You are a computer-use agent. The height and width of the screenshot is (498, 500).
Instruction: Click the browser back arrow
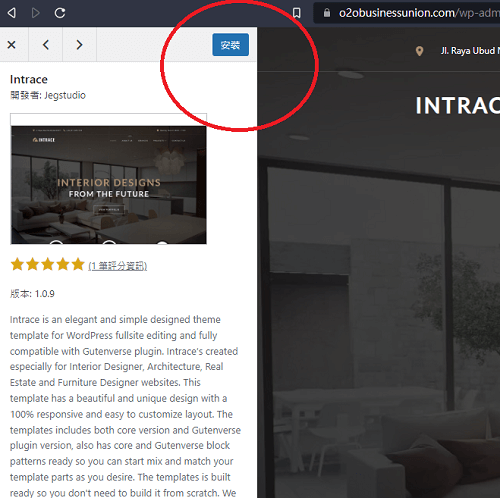tap(12, 13)
